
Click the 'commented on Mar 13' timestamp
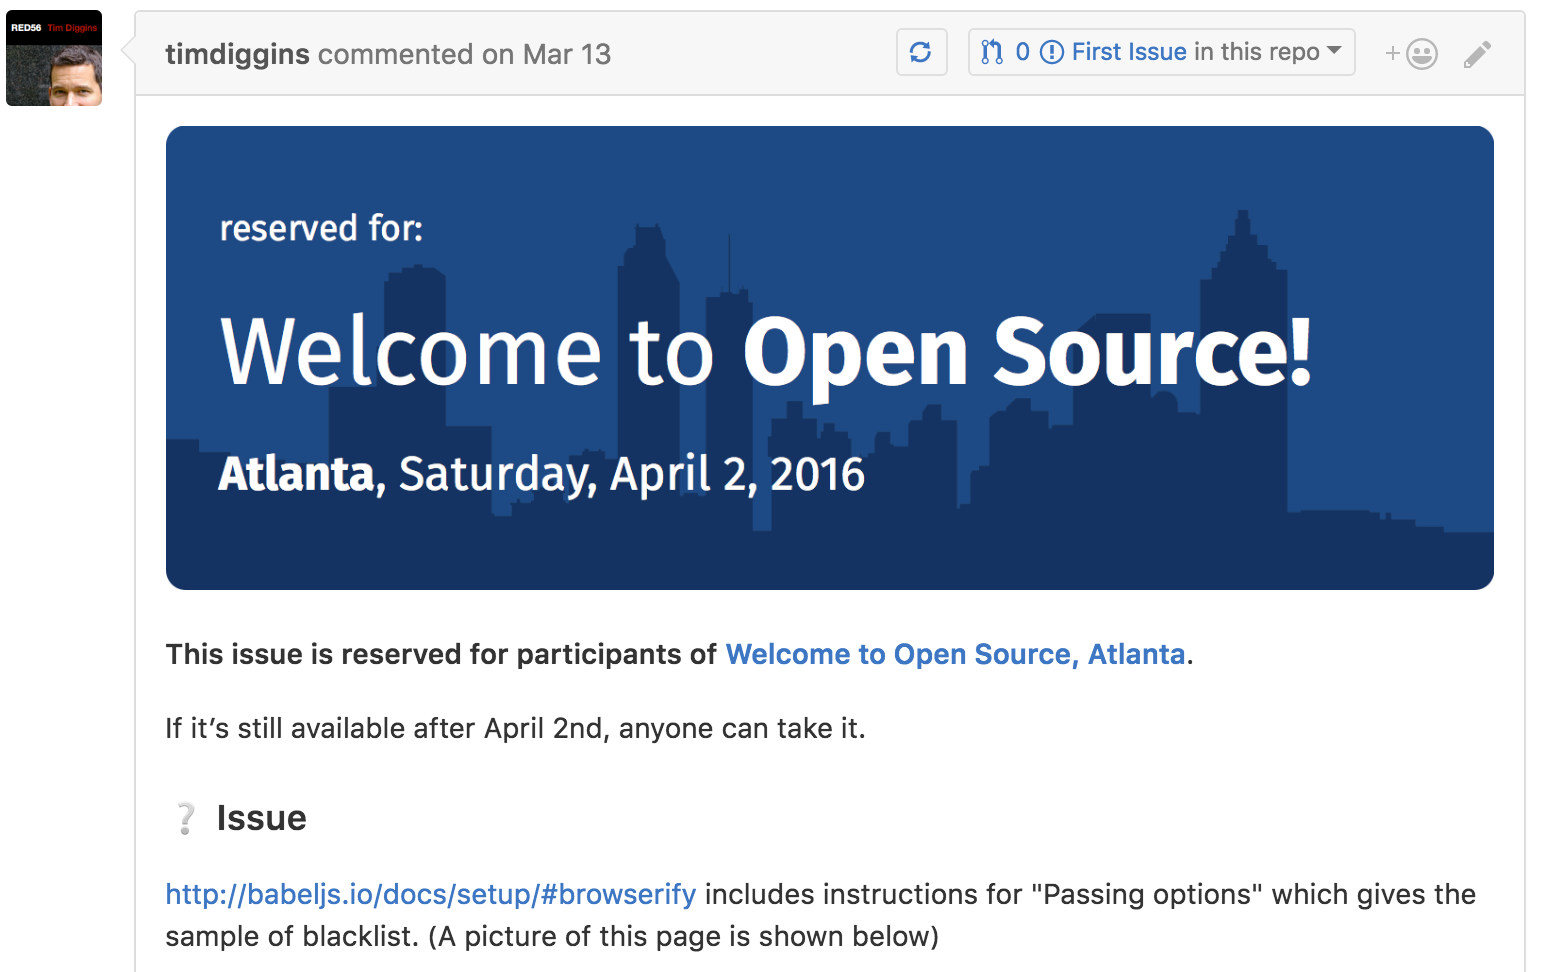(x=464, y=54)
